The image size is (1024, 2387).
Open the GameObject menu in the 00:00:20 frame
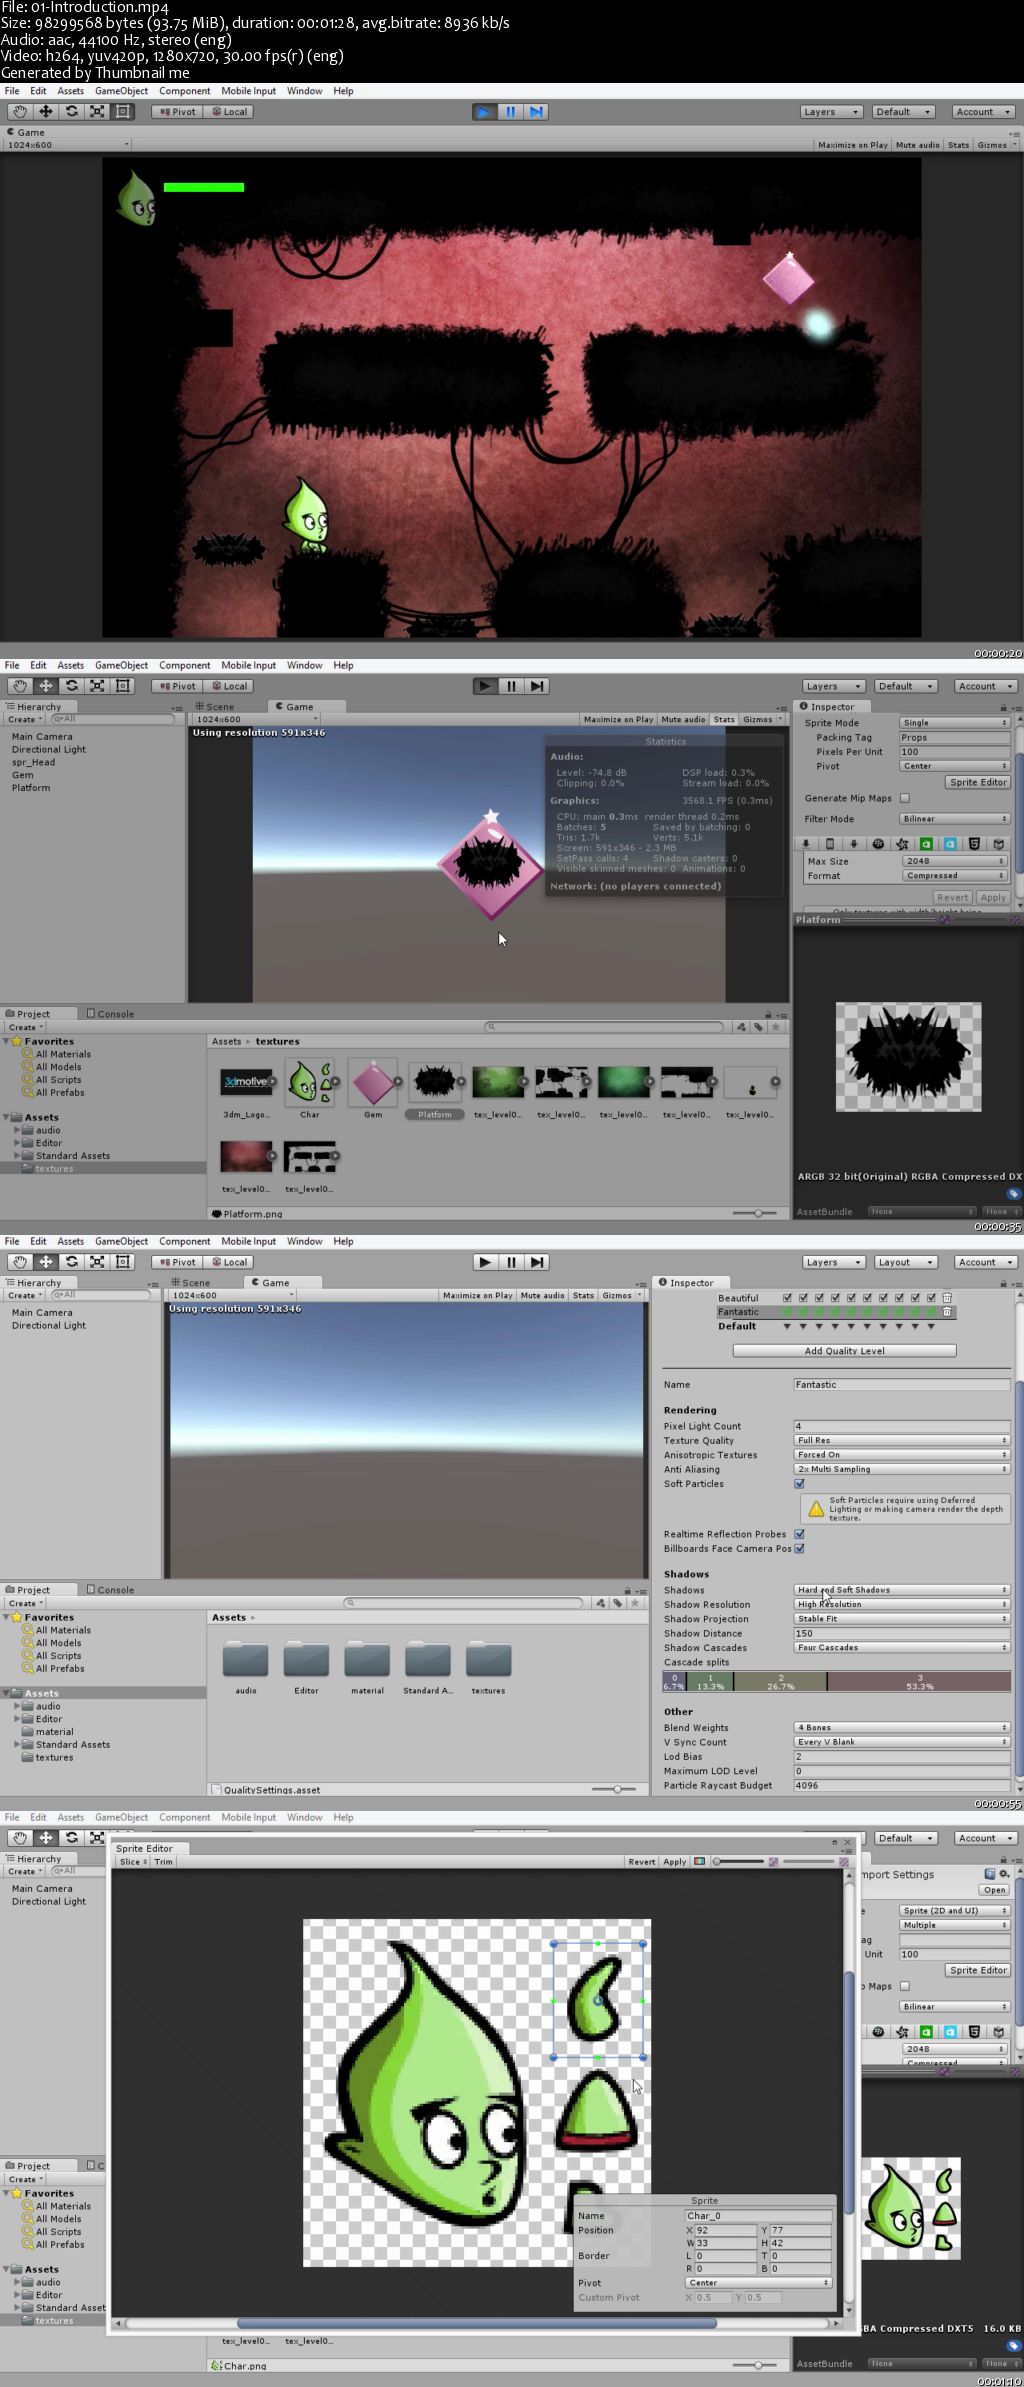(x=121, y=91)
